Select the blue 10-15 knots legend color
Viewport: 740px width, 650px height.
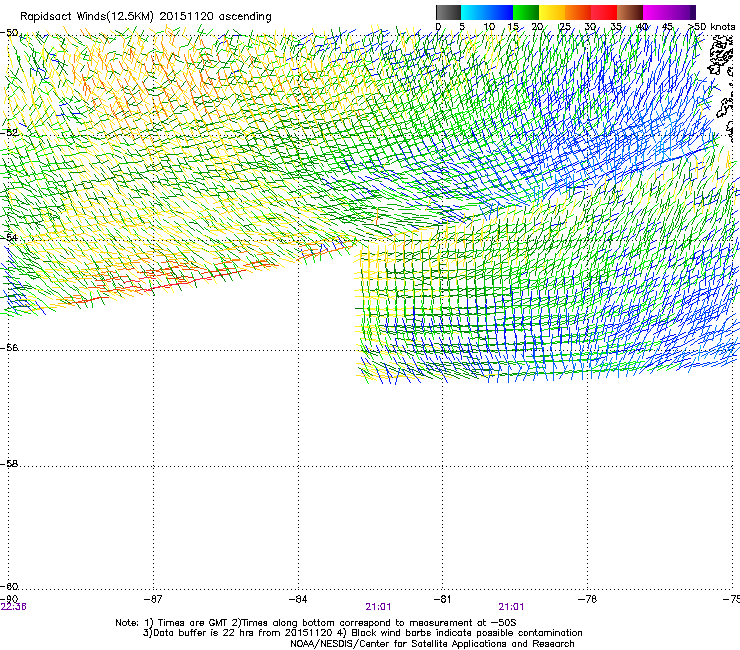500,12
